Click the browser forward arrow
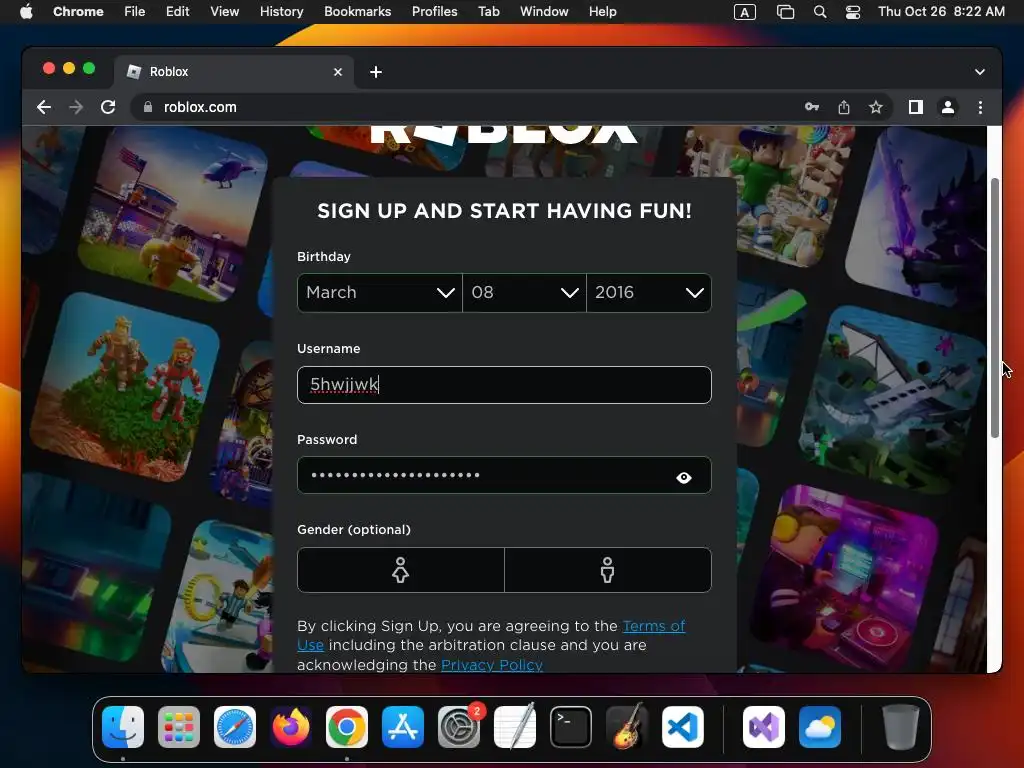This screenshot has width=1024, height=768. (x=76, y=107)
